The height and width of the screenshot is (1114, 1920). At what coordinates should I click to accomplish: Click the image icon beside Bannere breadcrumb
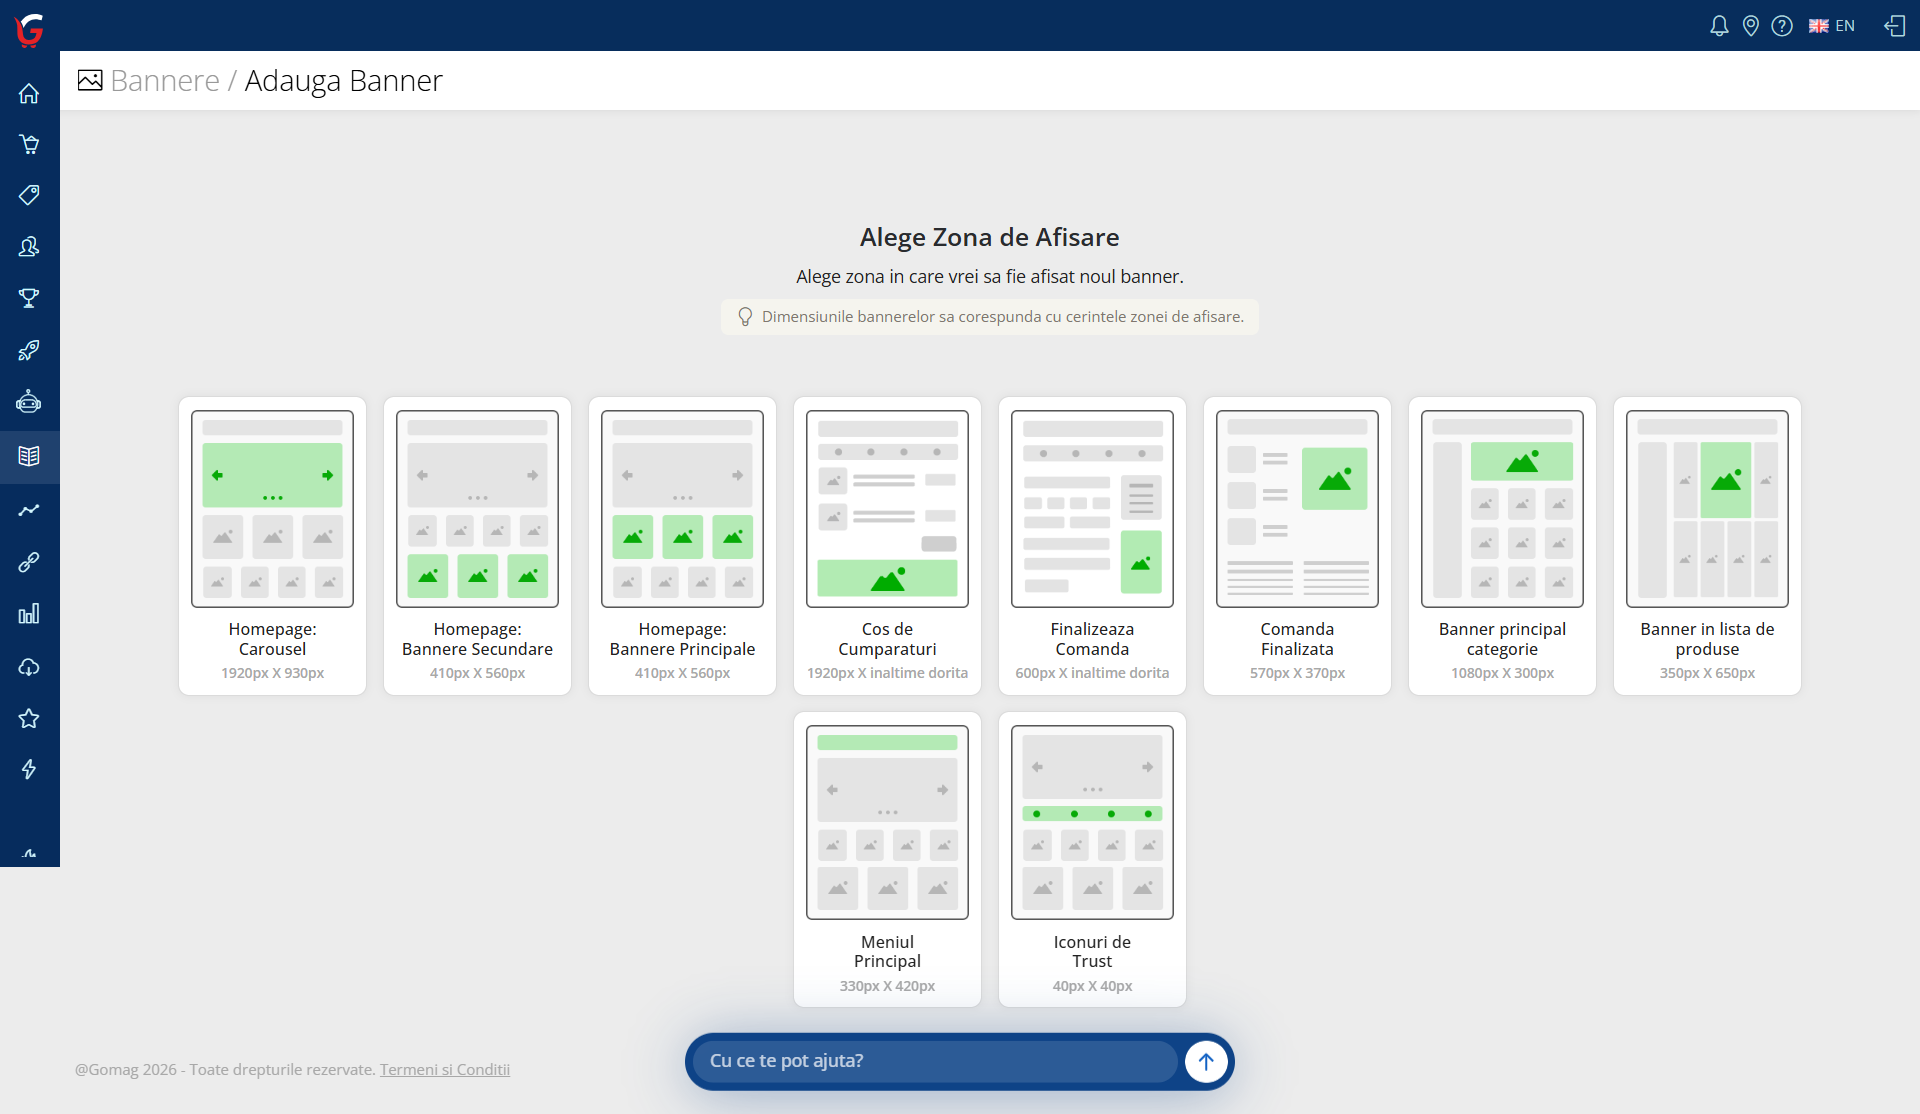(x=90, y=80)
